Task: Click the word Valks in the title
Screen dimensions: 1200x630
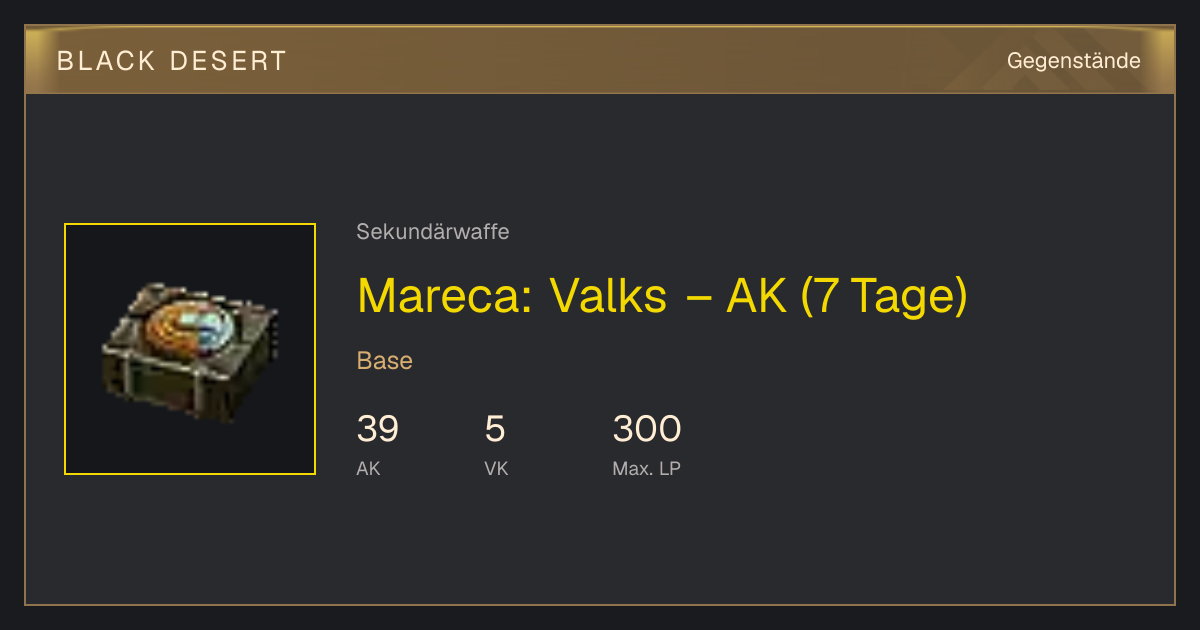Action: tap(608, 295)
